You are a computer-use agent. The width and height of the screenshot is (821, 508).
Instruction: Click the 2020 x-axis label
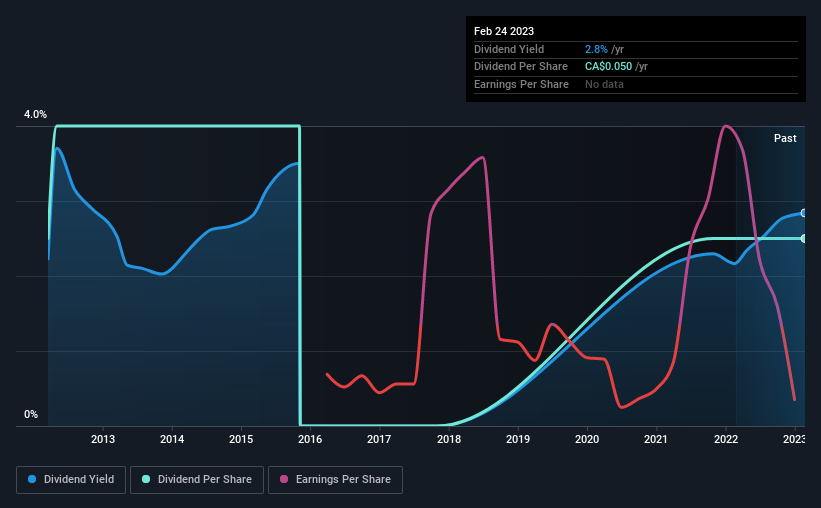tap(587, 439)
